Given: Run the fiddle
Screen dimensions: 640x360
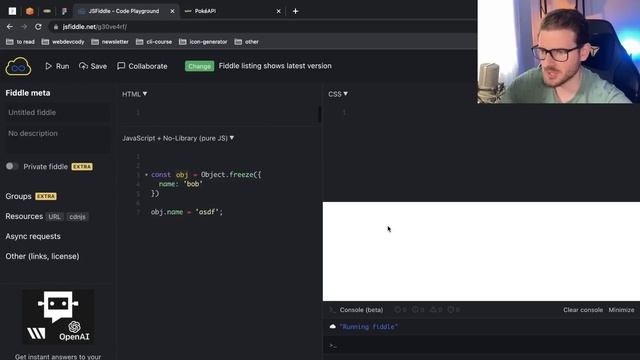Looking at the screenshot, I should point(57,66).
